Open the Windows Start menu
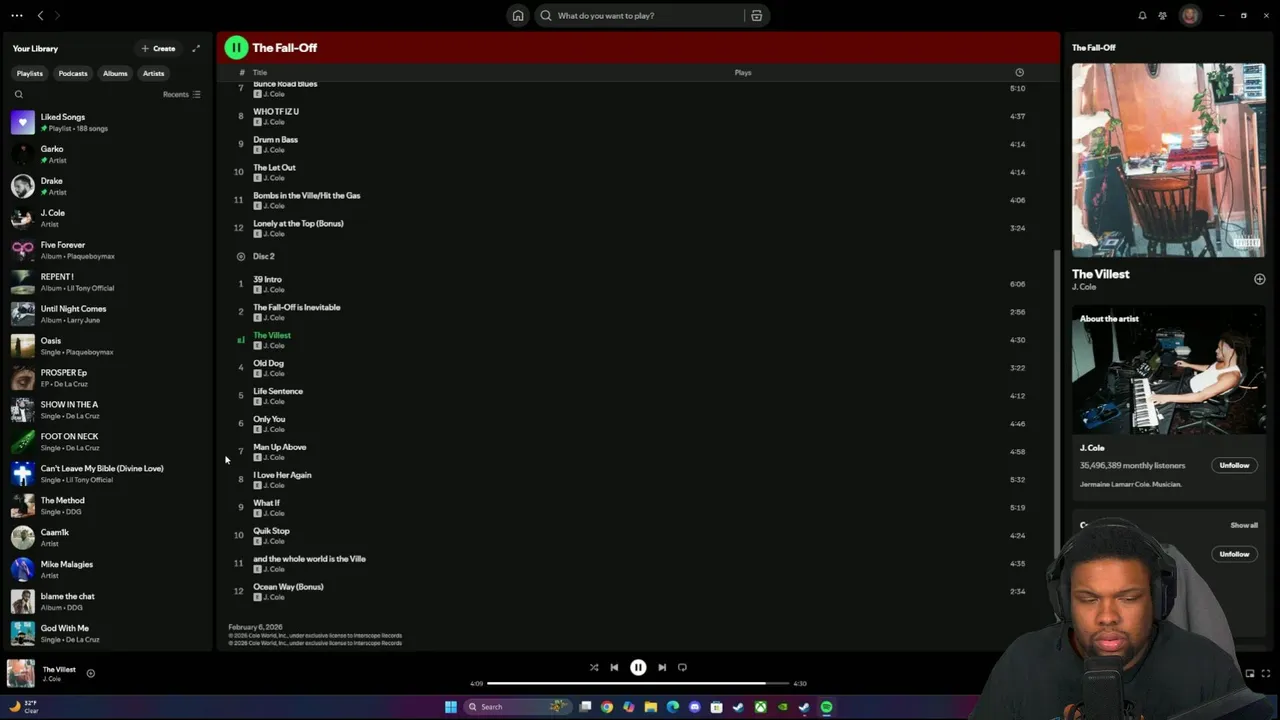The image size is (1280, 720). (451, 707)
